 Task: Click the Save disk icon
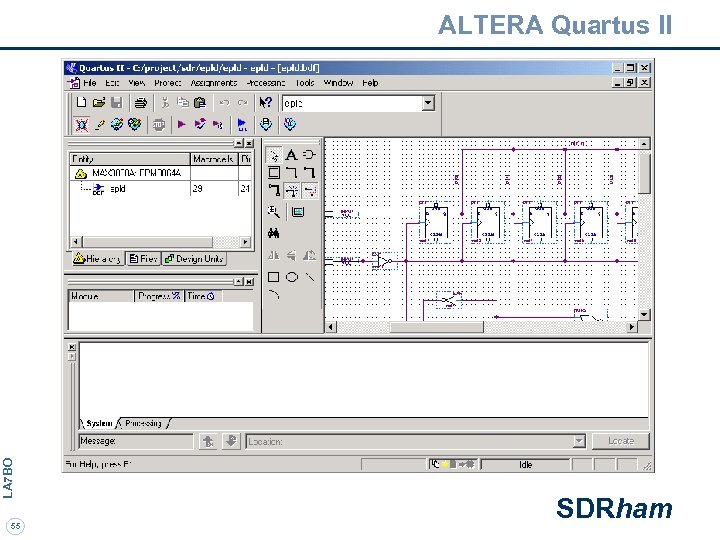pos(116,102)
